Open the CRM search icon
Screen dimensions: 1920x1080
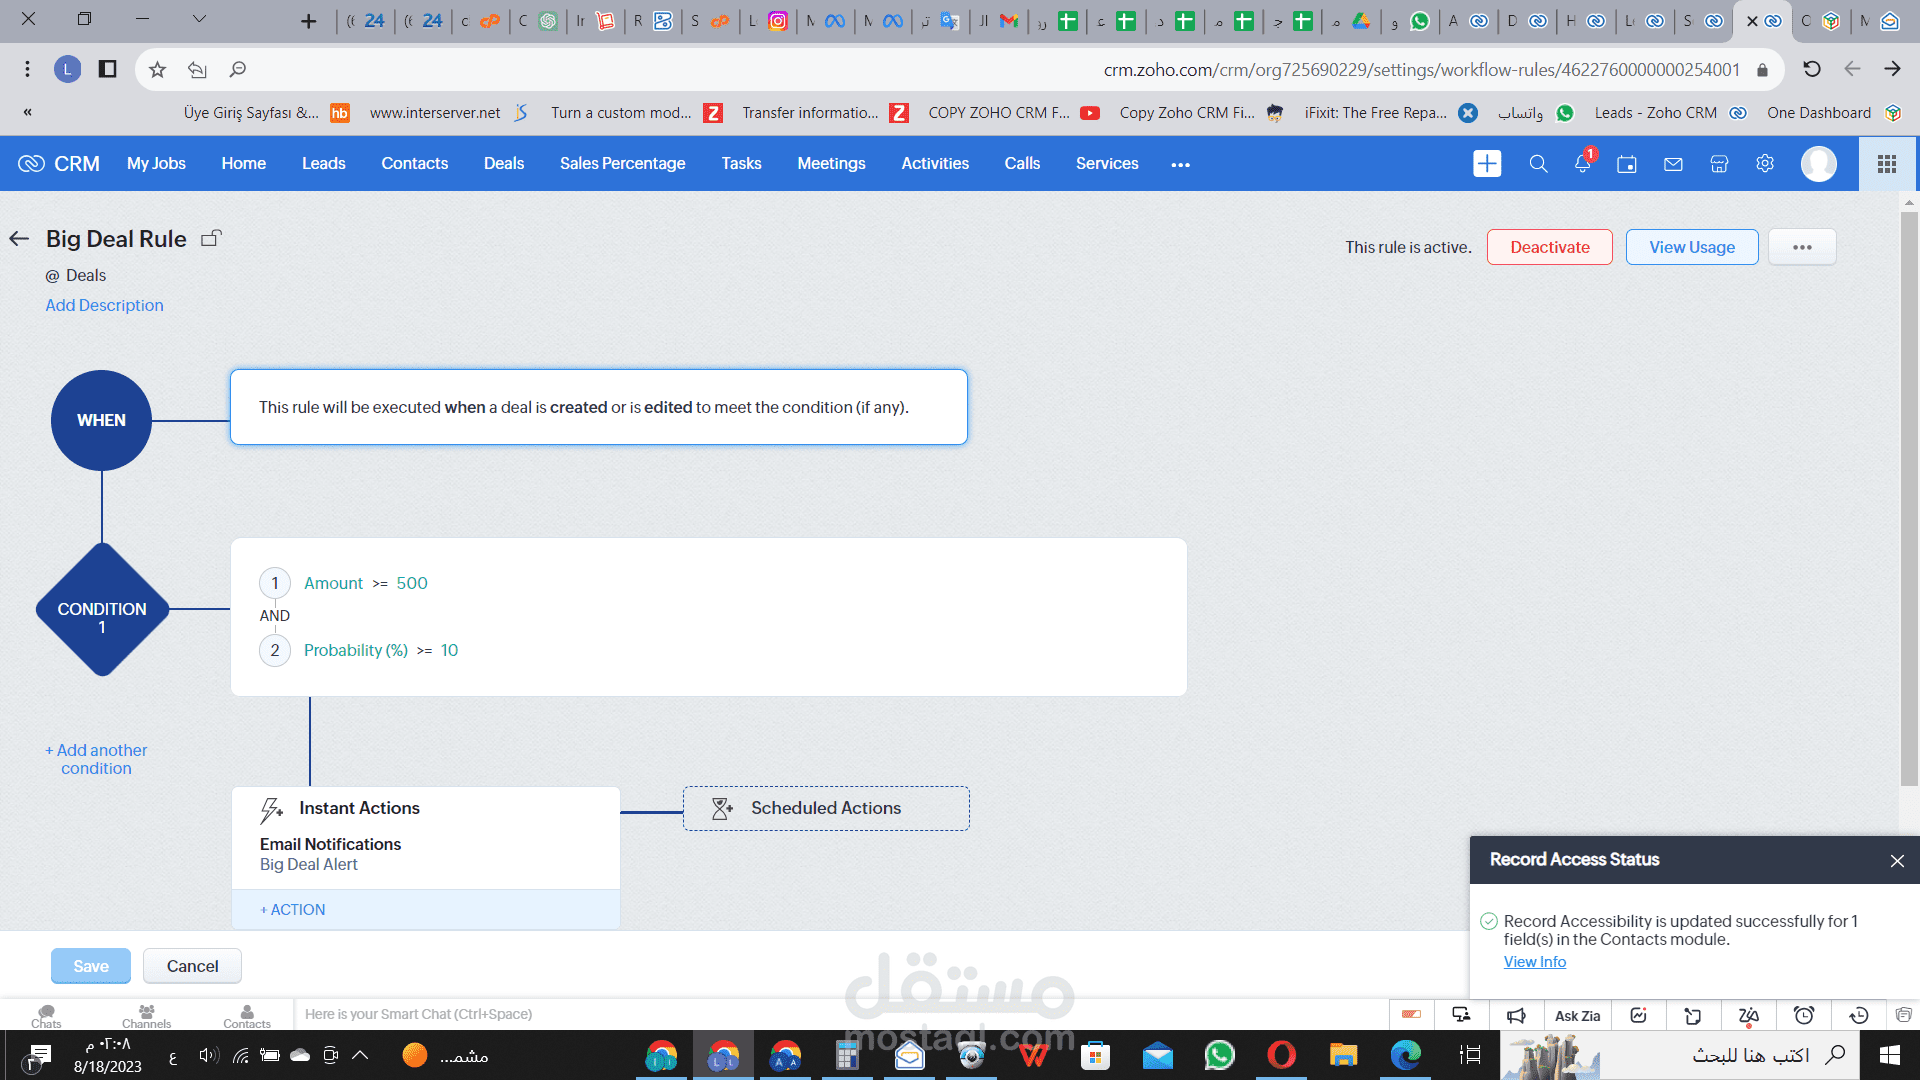coord(1538,164)
